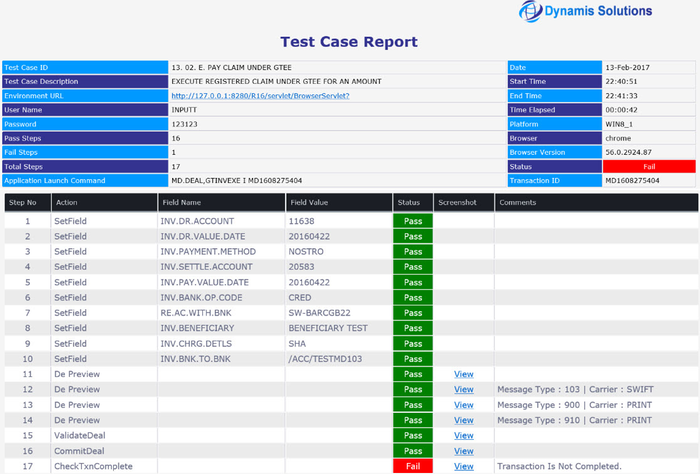Select the Transaction ID value MD1608275404
This screenshot has height=474, width=700.
coord(633,180)
